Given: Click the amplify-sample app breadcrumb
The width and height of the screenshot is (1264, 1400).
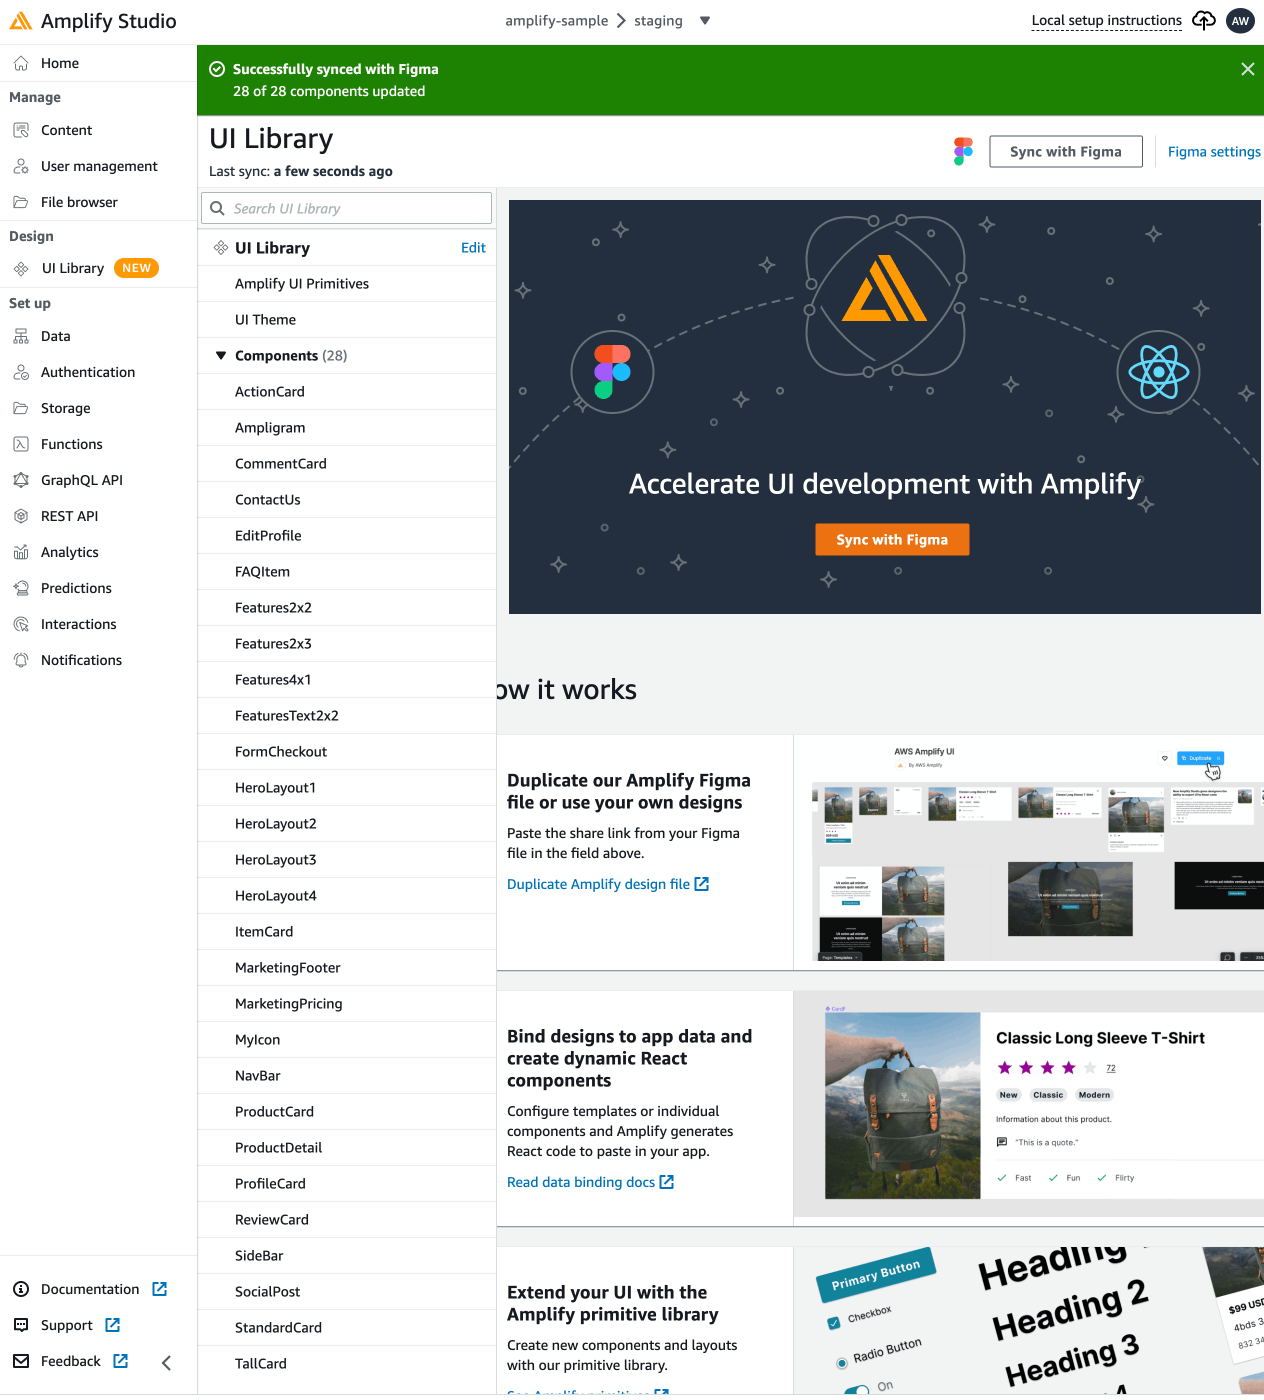Looking at the screenshot, I should (x=556, y=20).
